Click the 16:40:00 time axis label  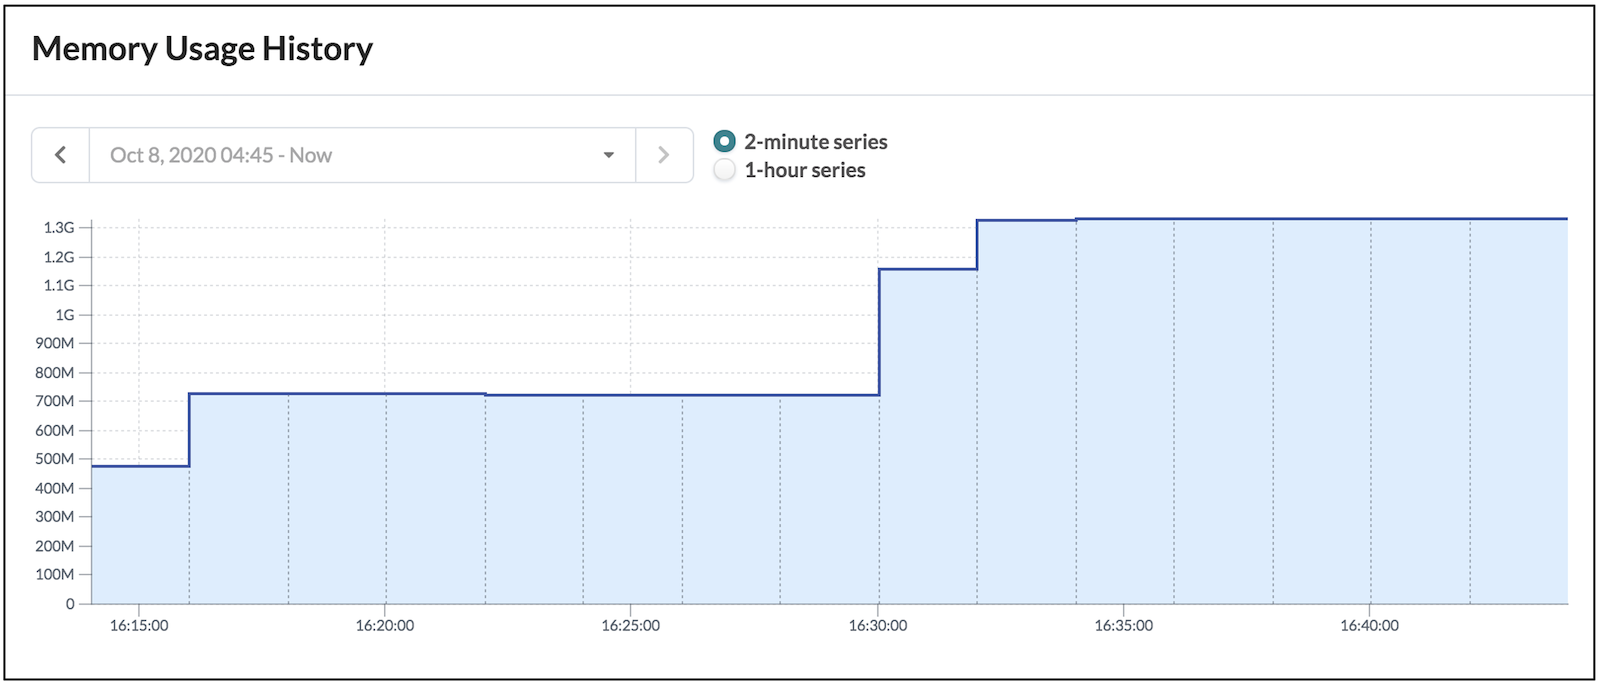[x=1370, y=625]
